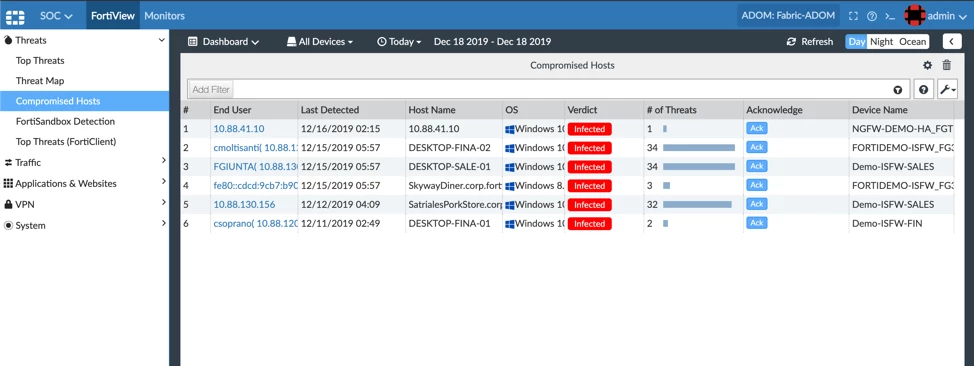Image resolution: width=974 pixels, height=366 pixels.
Task: Open the help question mark icon
Action: point(872,16)
